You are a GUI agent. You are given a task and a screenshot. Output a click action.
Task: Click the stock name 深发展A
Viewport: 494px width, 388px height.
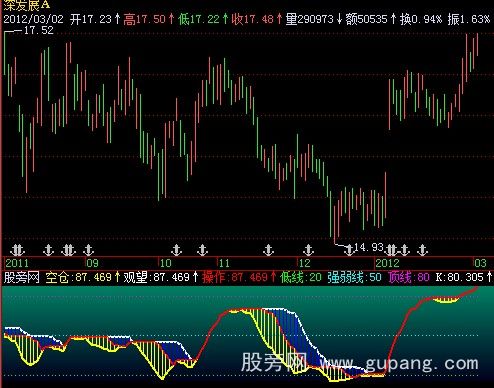pos(27,4)
